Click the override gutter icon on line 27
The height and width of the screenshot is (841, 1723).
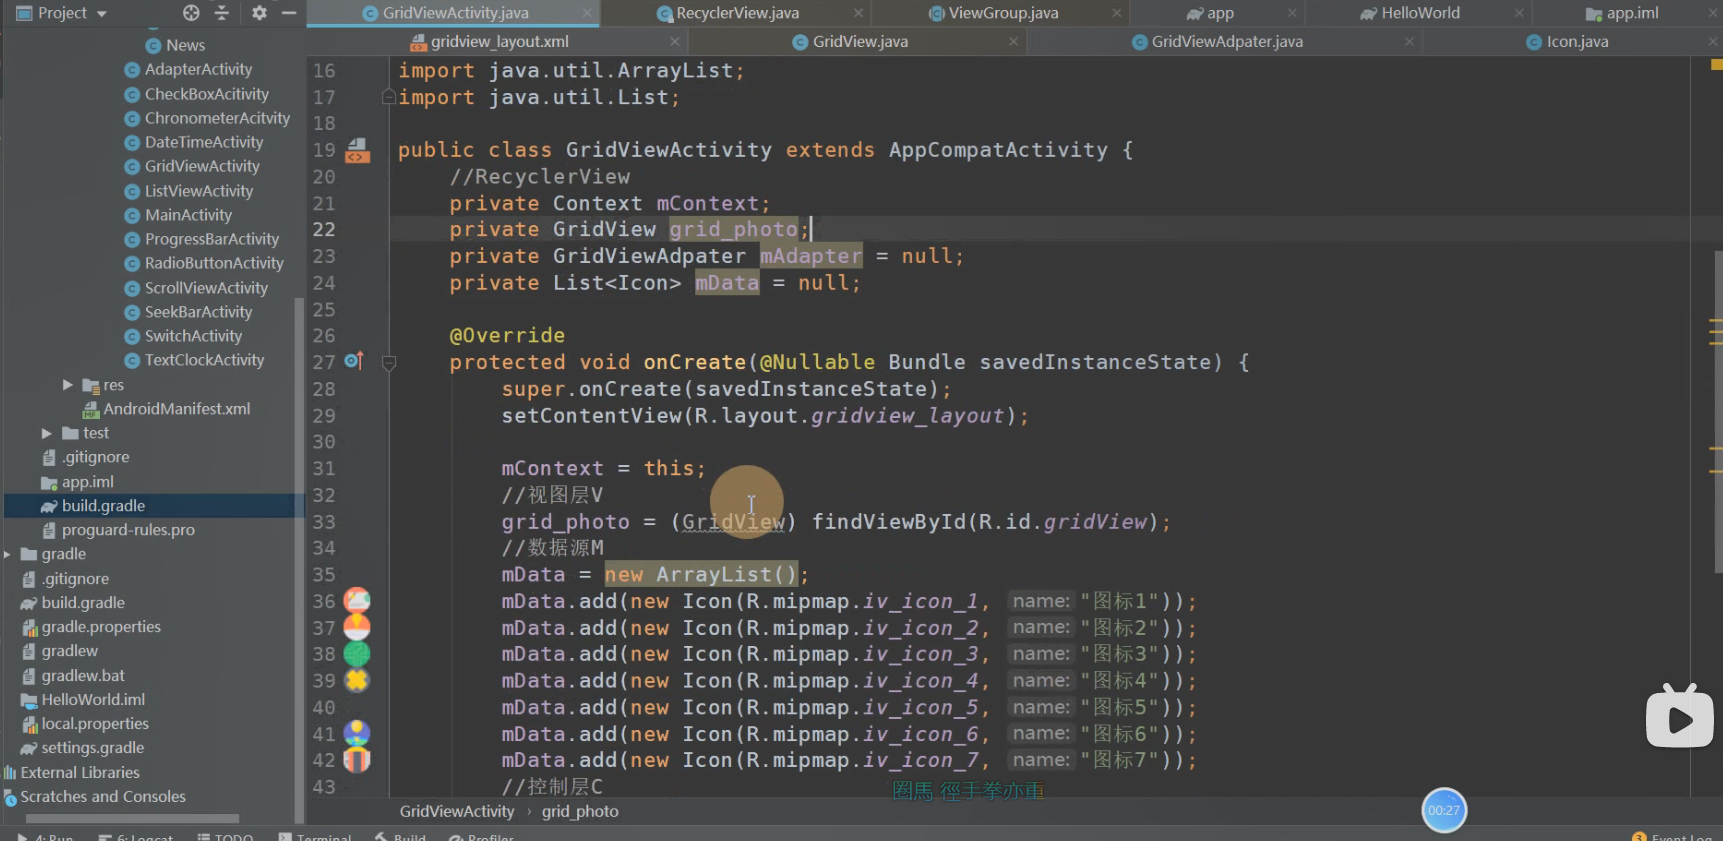point(354,361)
